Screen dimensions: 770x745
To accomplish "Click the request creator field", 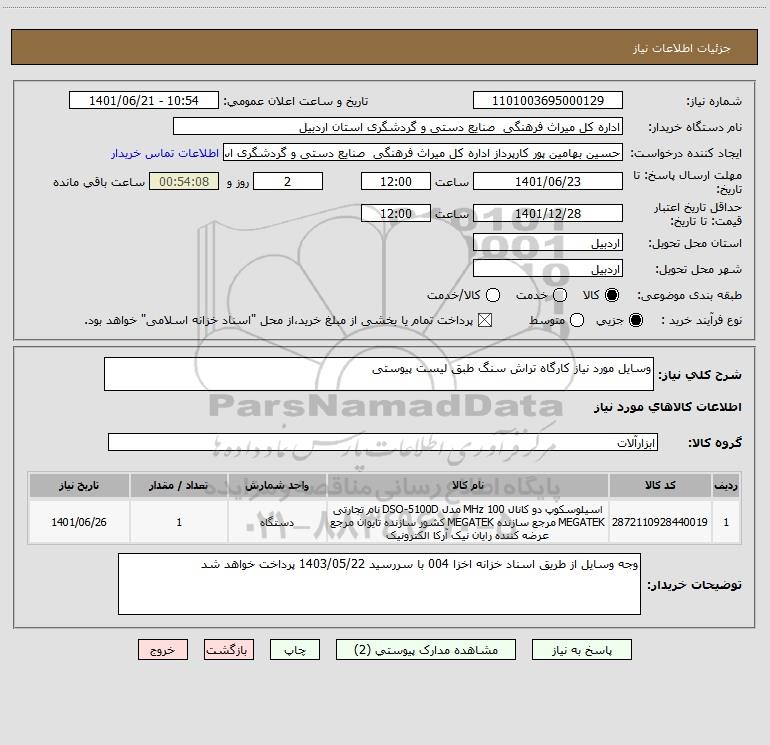I will [x=423, y=153].
